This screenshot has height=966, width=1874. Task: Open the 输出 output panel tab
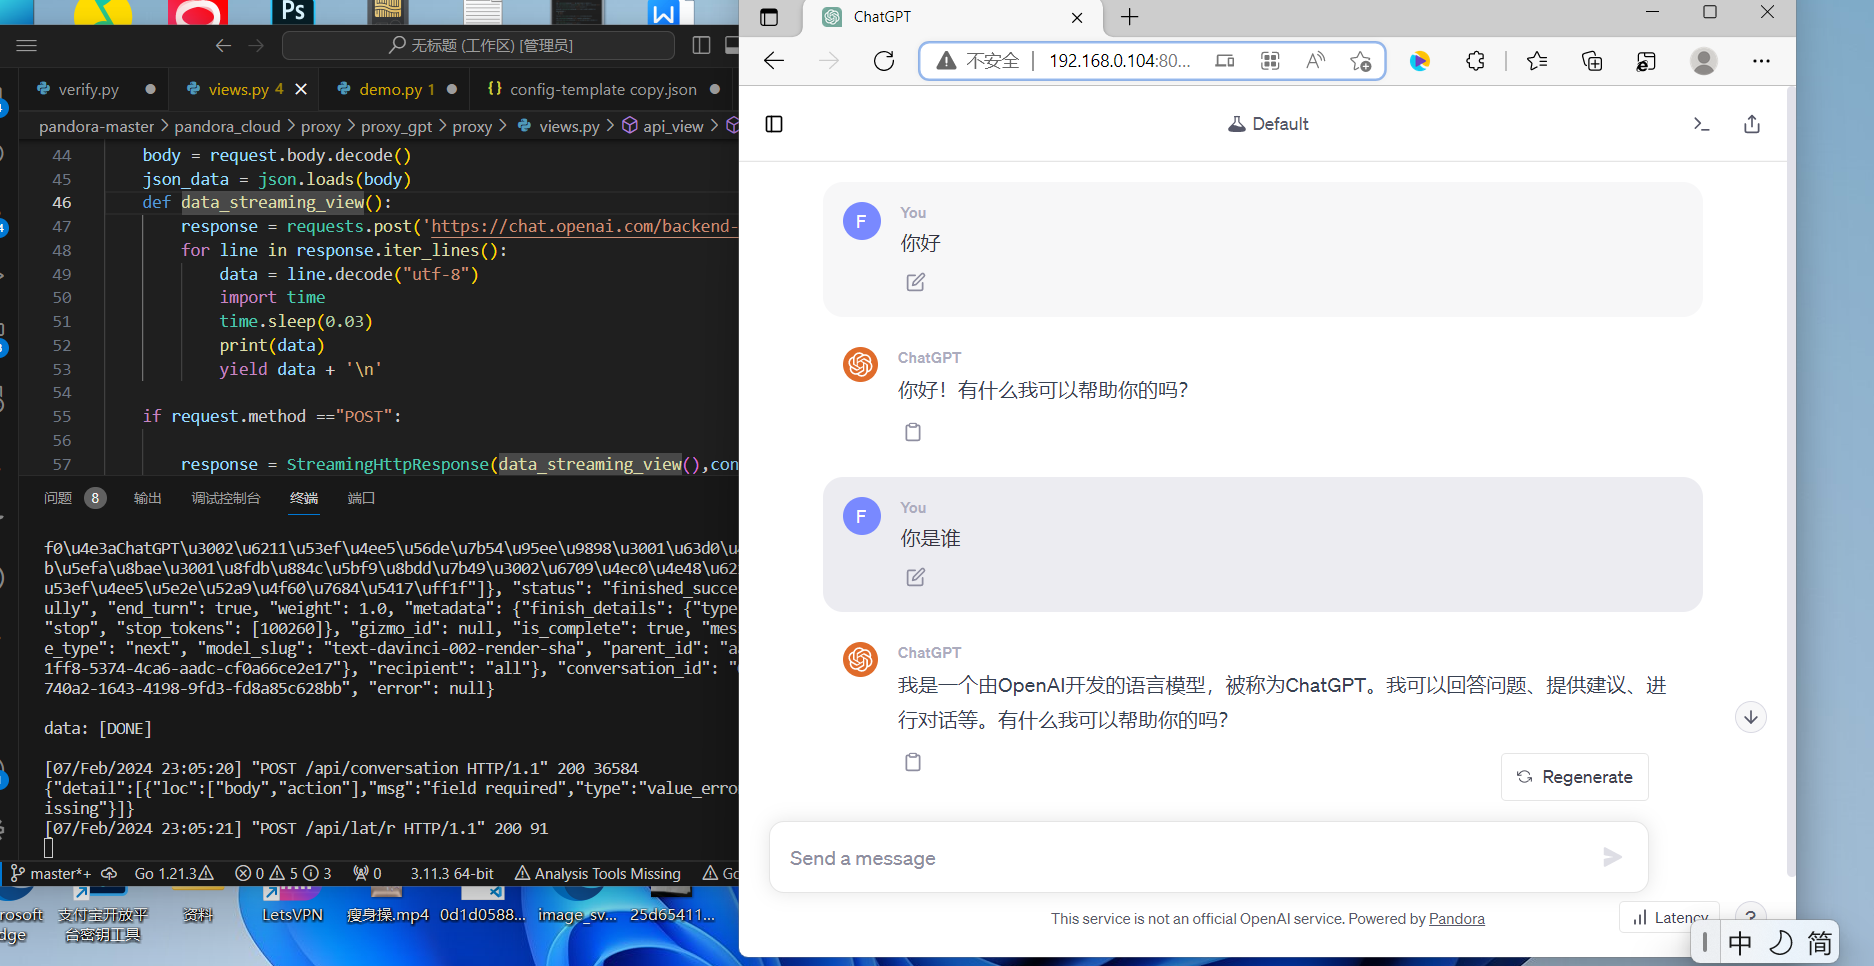[x=148, y=498]
